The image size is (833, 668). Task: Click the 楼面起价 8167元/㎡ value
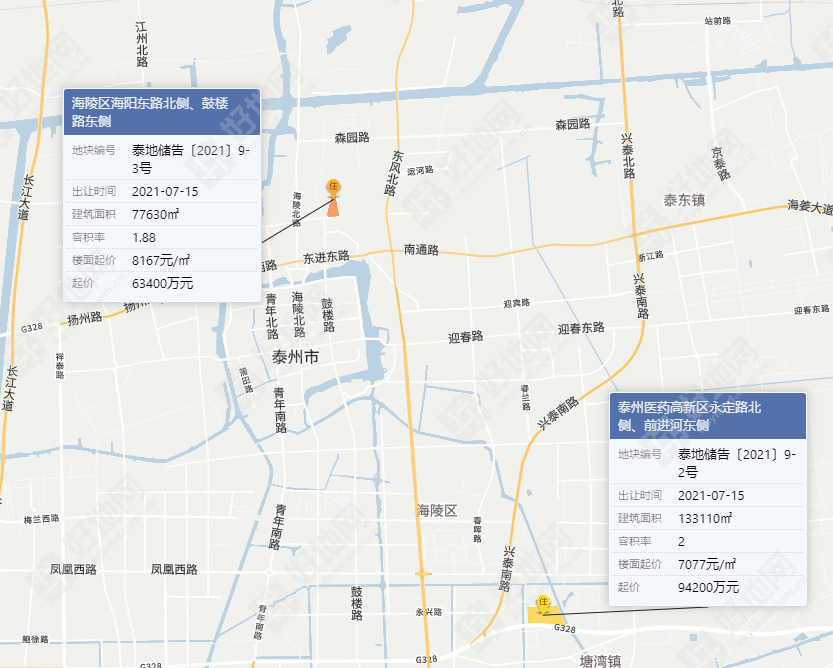(161, 261)
